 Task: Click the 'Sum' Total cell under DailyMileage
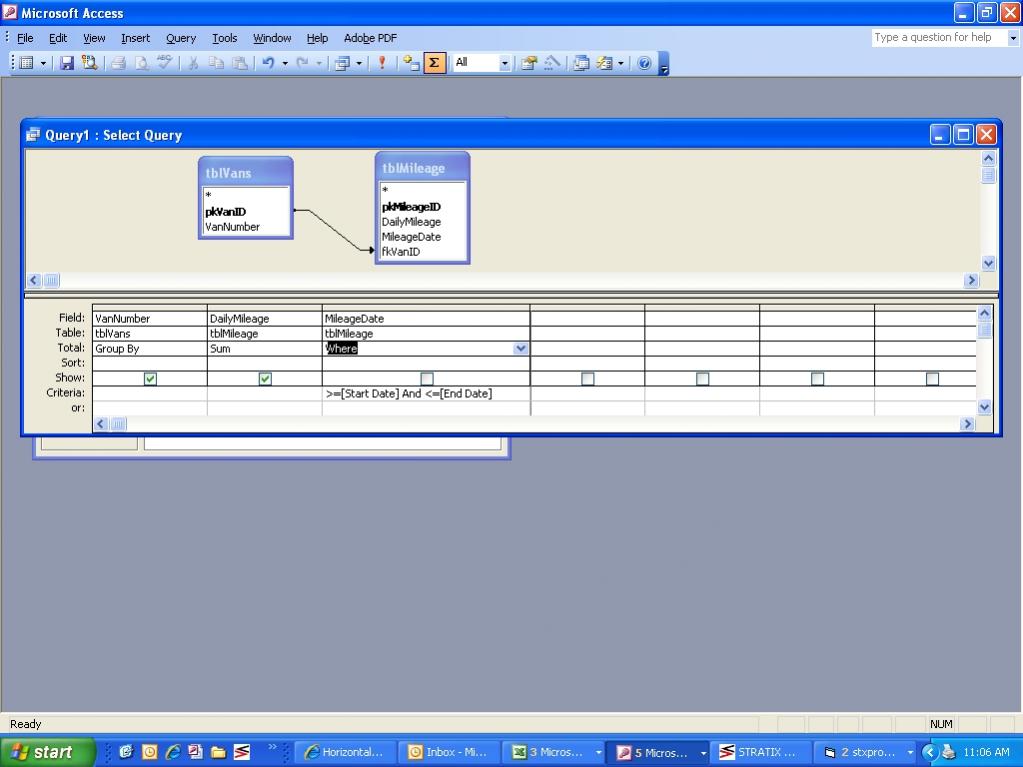tap(264, 348)
